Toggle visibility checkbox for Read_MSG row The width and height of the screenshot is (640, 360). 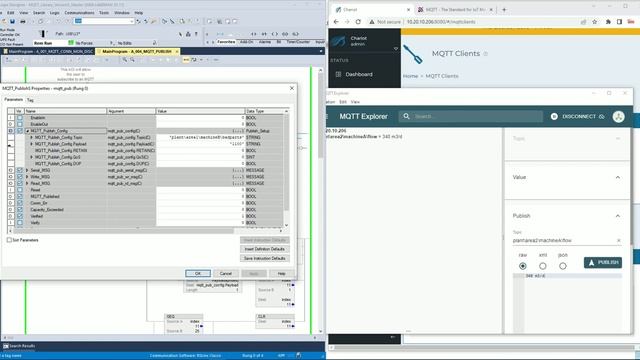click(x=20, y=183)
